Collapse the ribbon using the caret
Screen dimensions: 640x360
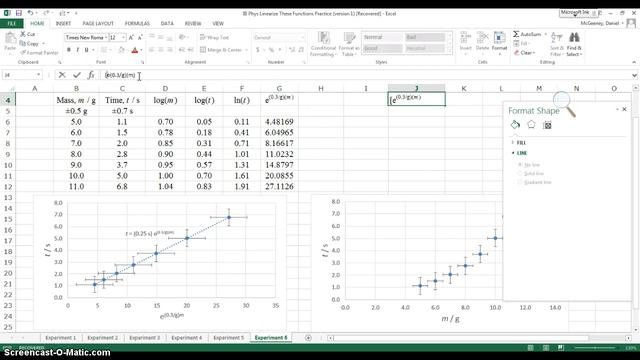(634, 62)
